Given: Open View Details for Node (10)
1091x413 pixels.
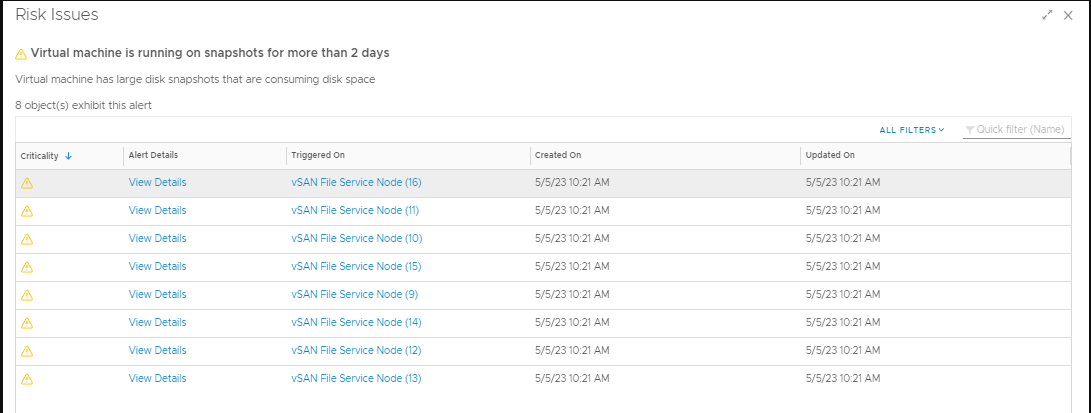Looking at the screenshot, I should (157, 239).
